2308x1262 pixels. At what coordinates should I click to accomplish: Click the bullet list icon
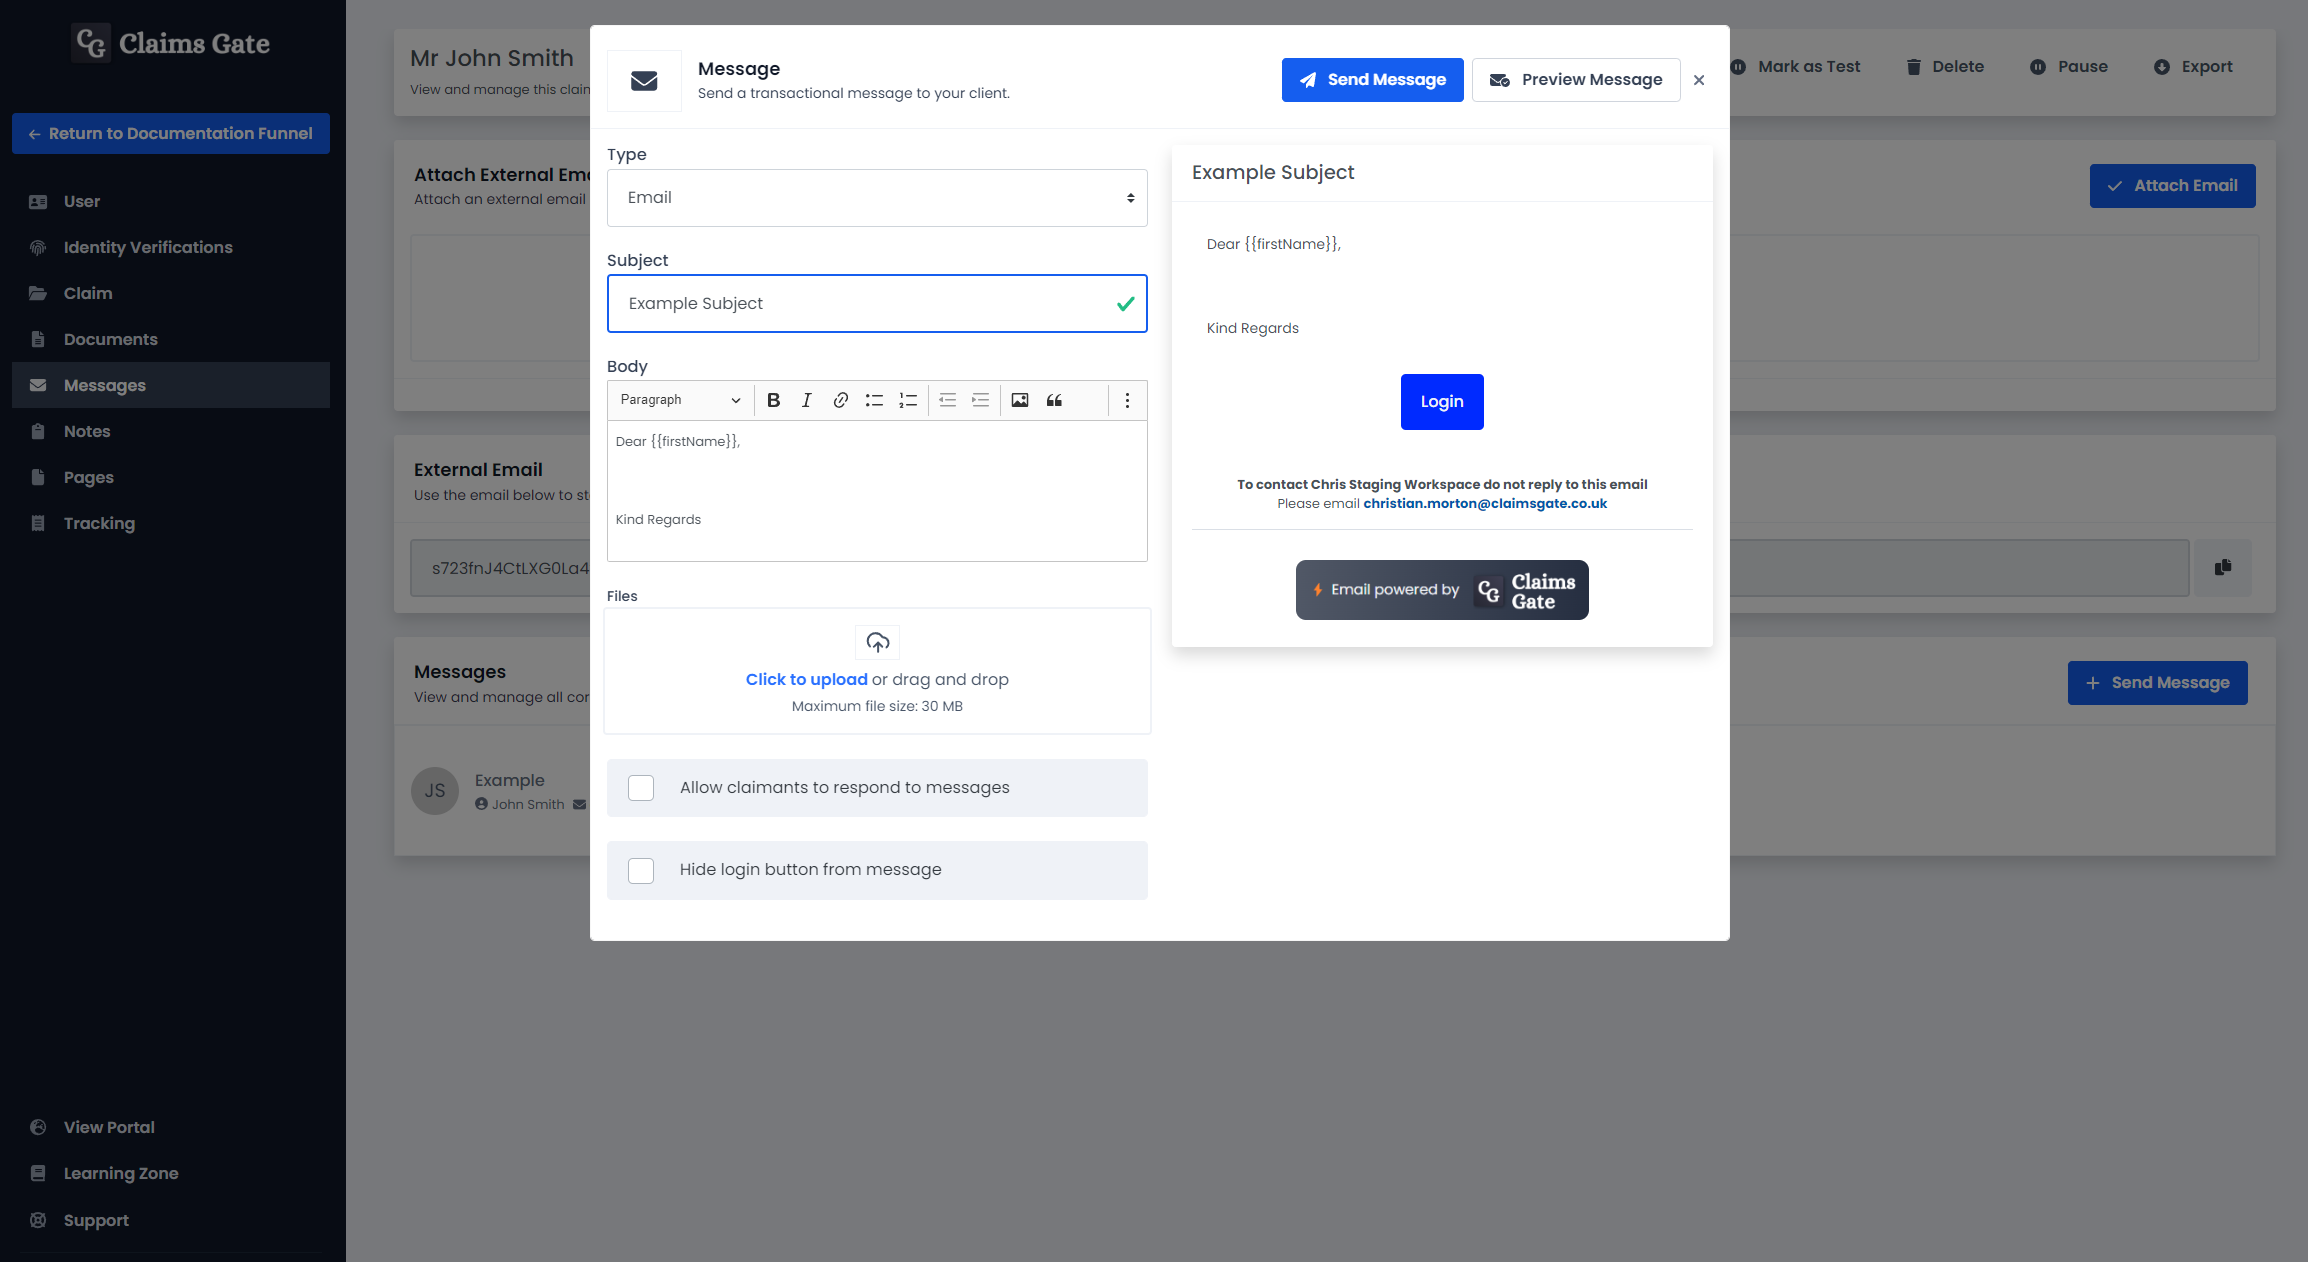point(873,401)
